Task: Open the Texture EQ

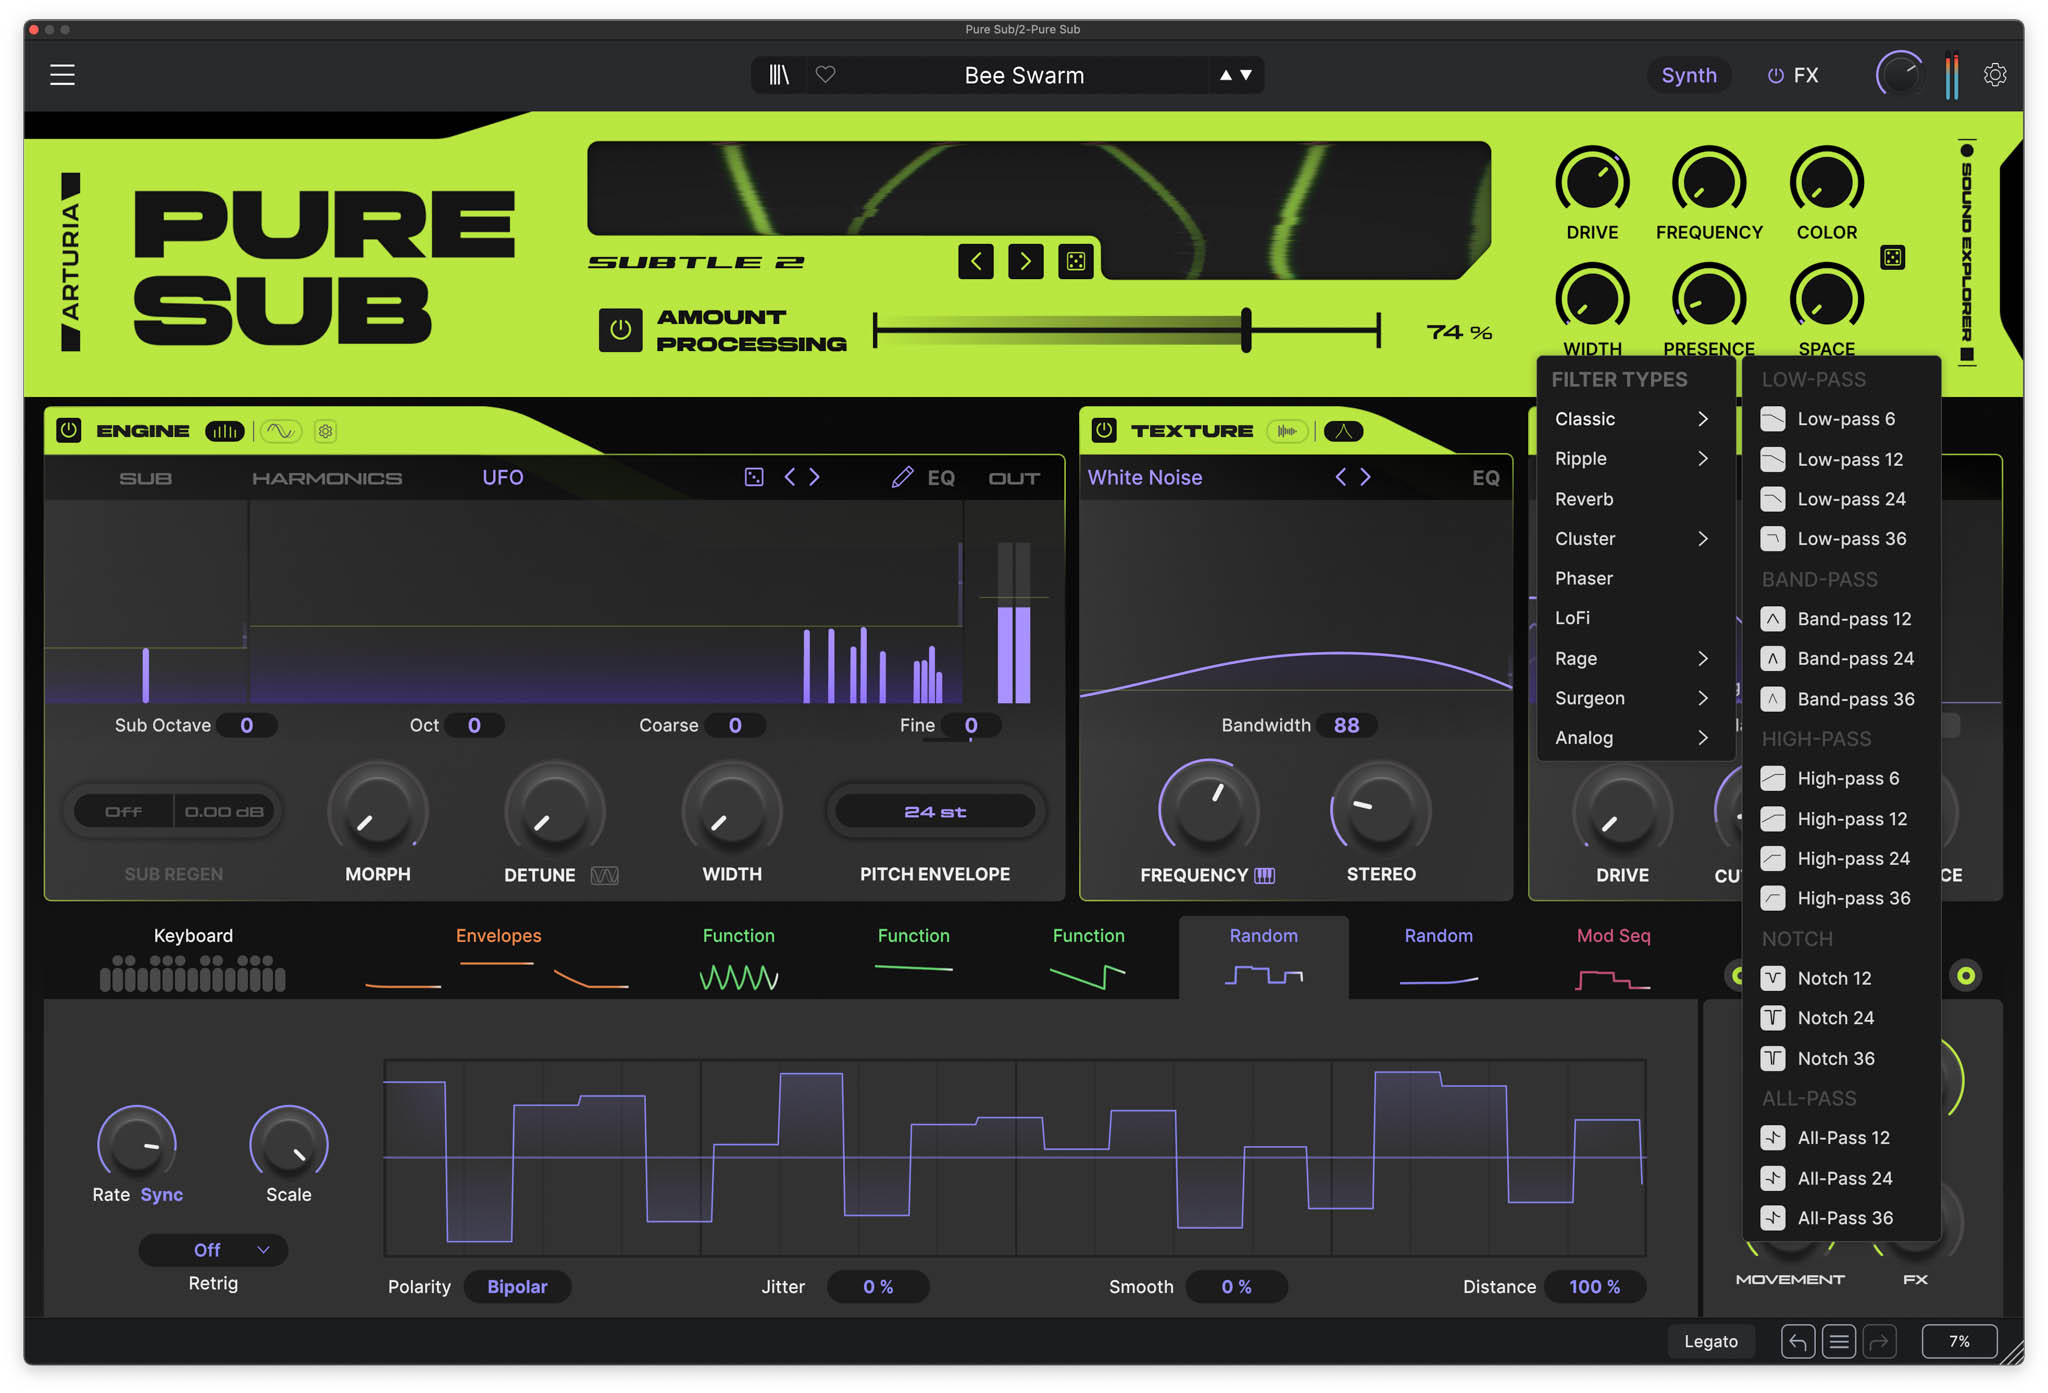Action: (x=1486, y=478)
